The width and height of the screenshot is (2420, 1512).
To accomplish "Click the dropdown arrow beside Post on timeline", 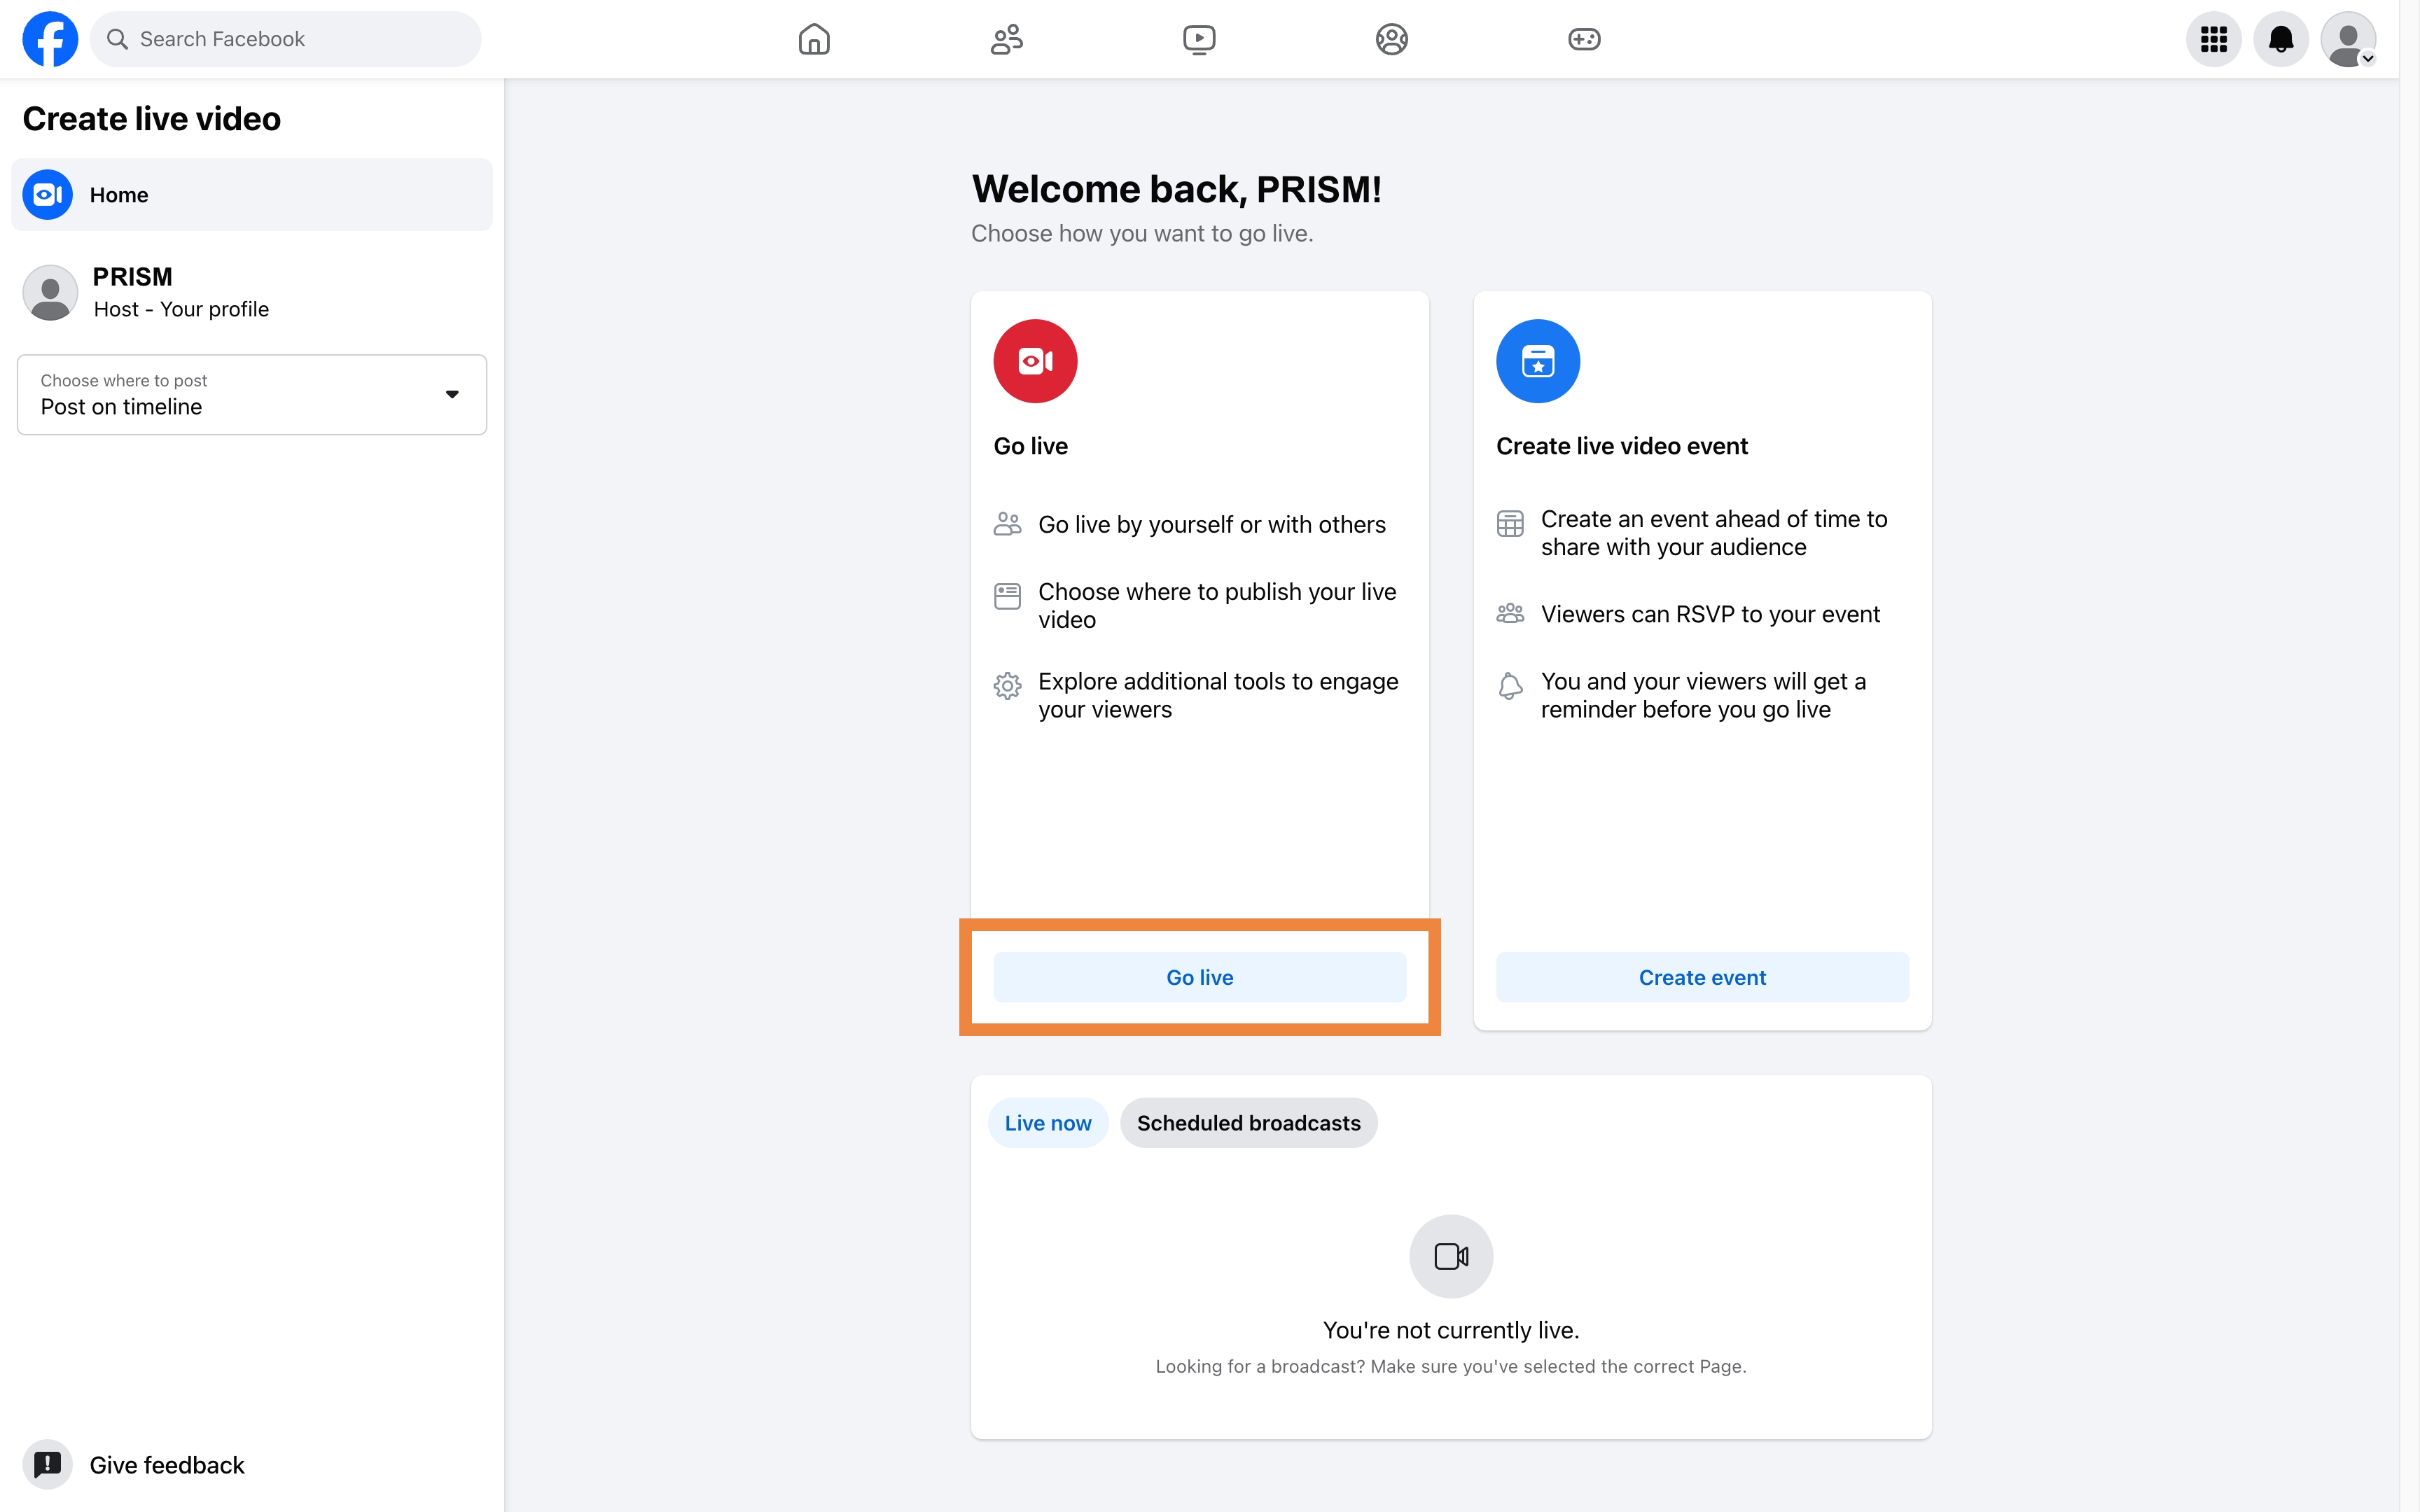I will (x=452, y=394).
